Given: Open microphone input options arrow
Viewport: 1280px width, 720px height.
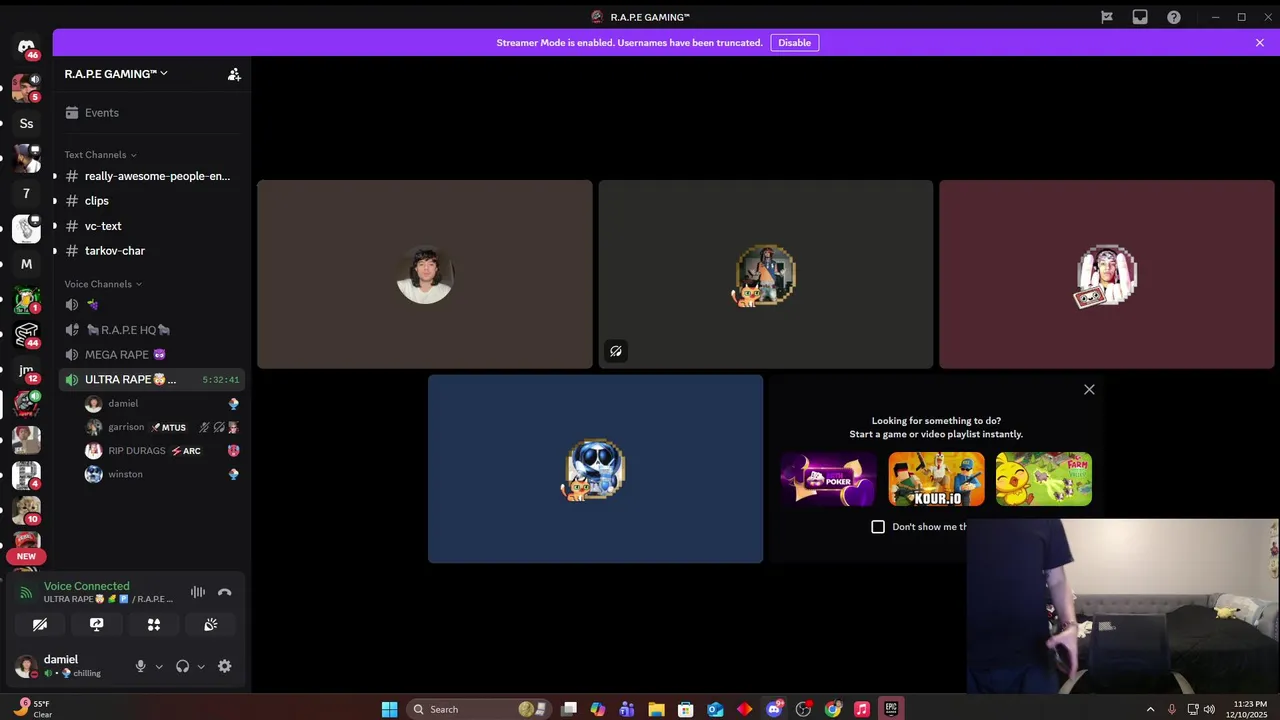Looking at the screenshot, I should tap(159, 666).
